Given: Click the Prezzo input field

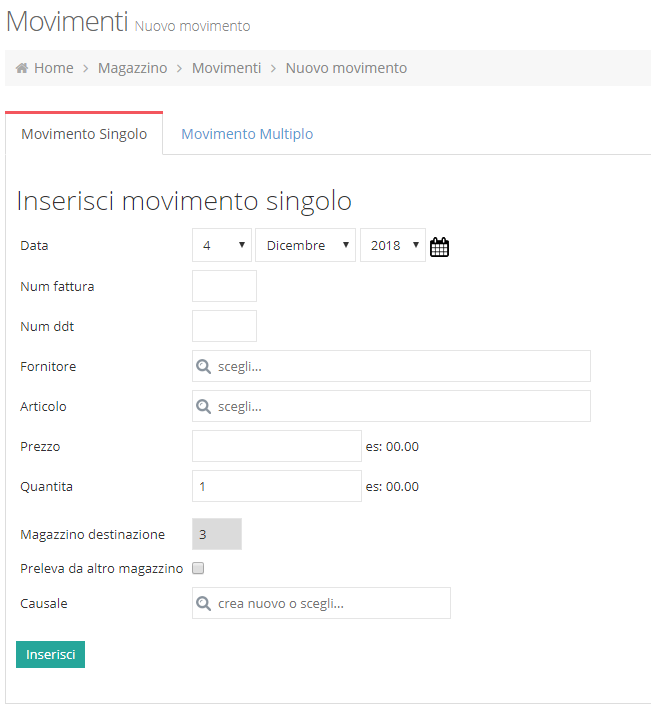Looking at the screenshot, I should [x=277, y=446].
